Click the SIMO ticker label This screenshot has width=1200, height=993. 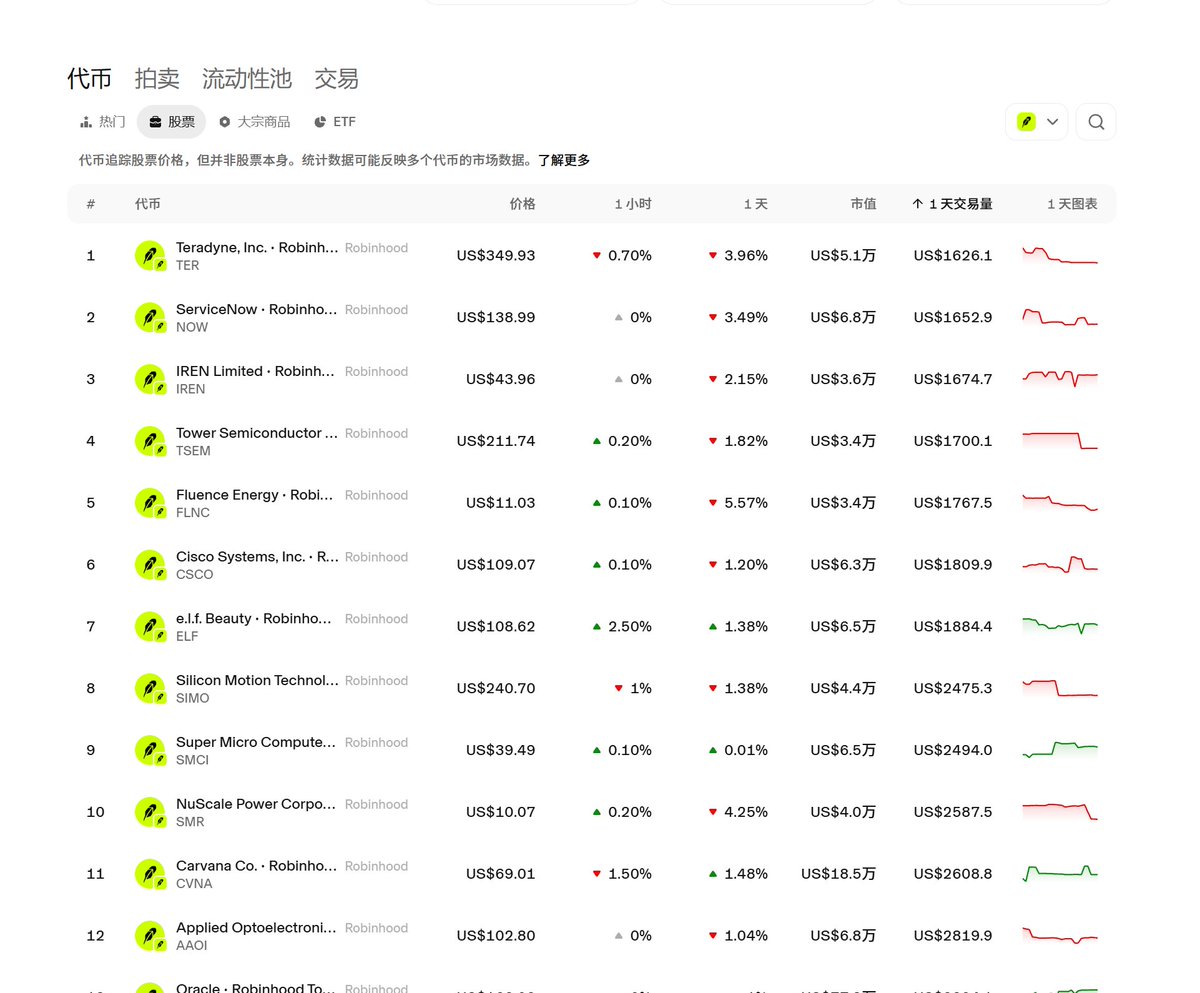coord(193,698)
